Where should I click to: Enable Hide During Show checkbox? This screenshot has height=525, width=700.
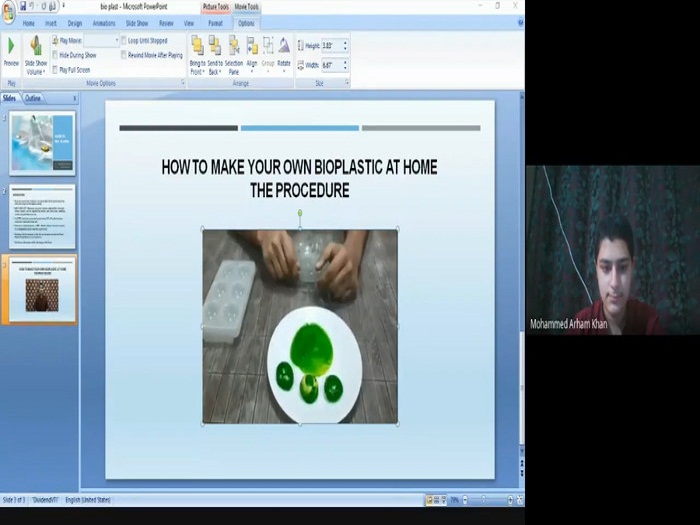pos(55,55)
